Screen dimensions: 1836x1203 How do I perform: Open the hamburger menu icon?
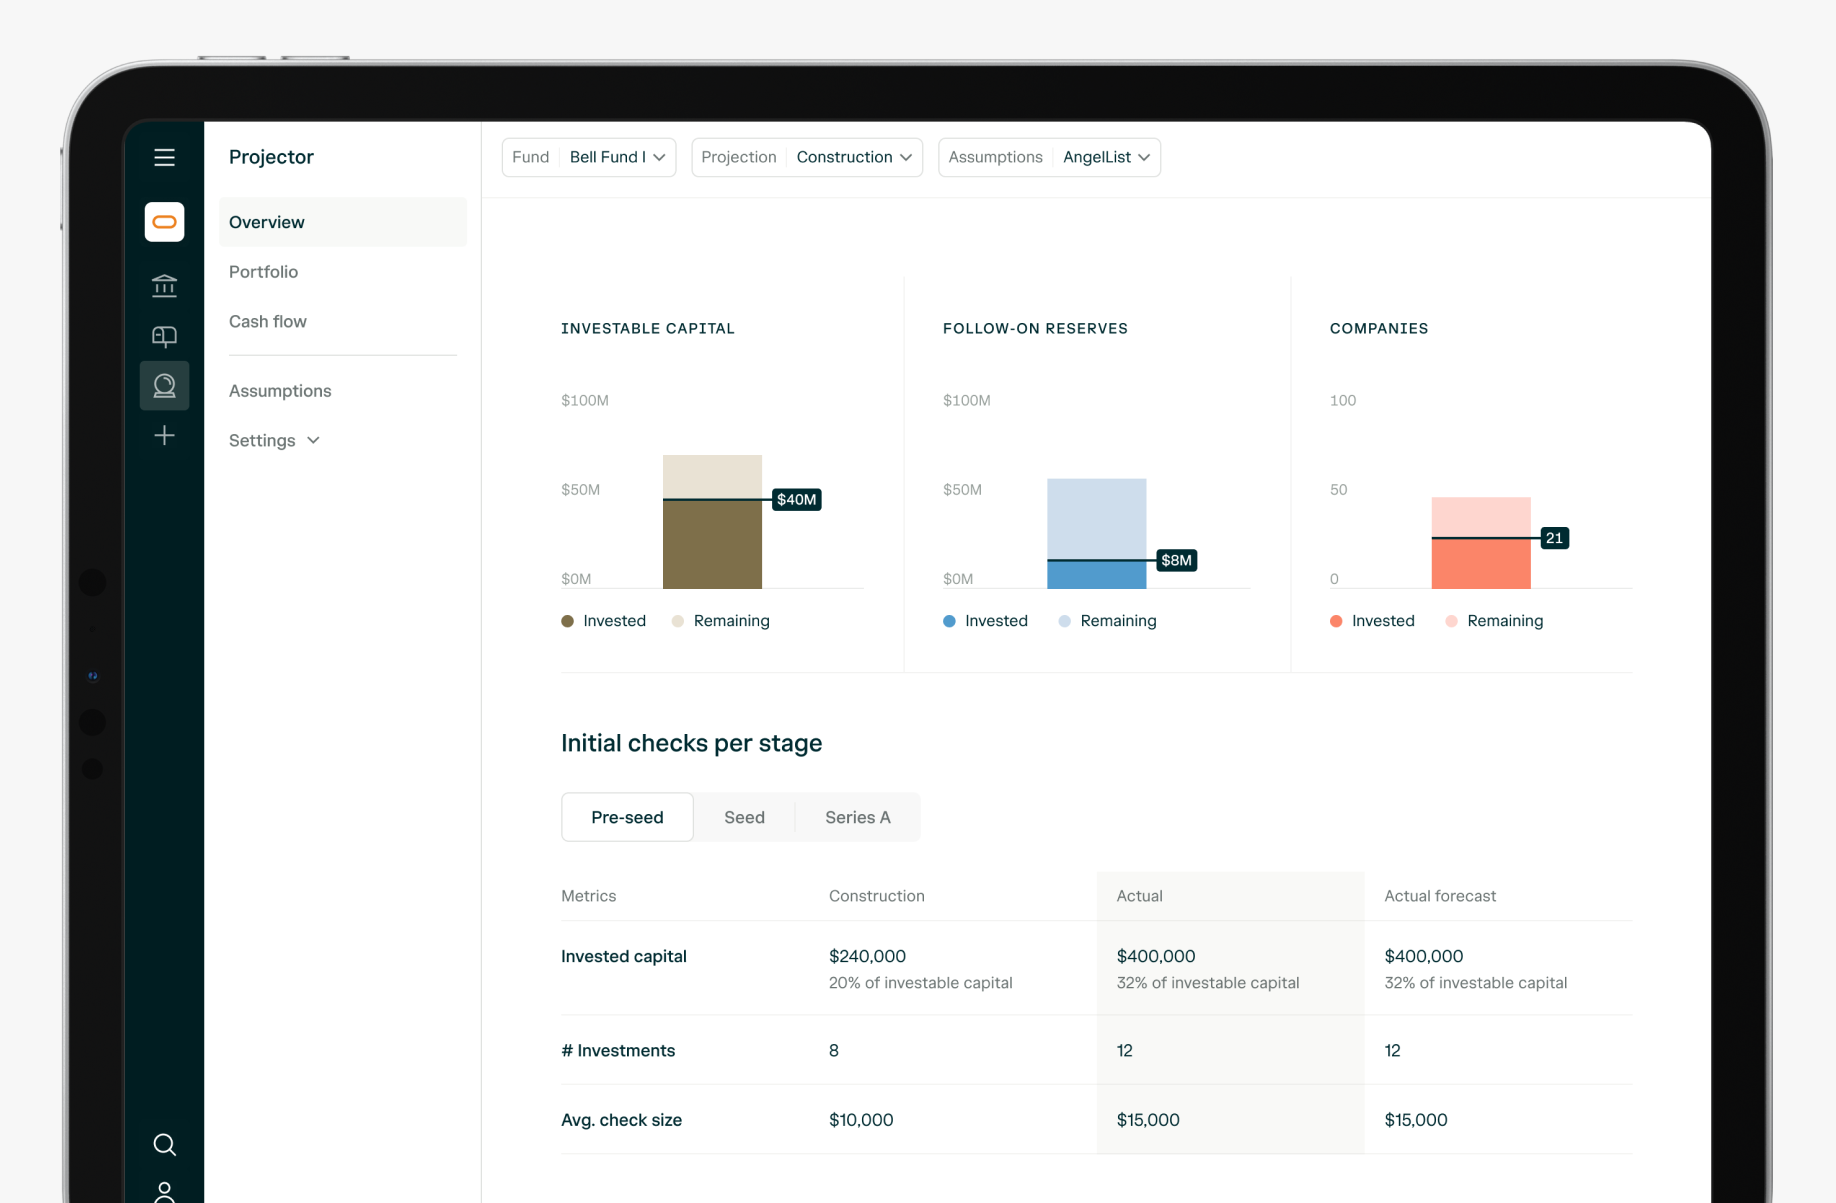coord(164,157)
